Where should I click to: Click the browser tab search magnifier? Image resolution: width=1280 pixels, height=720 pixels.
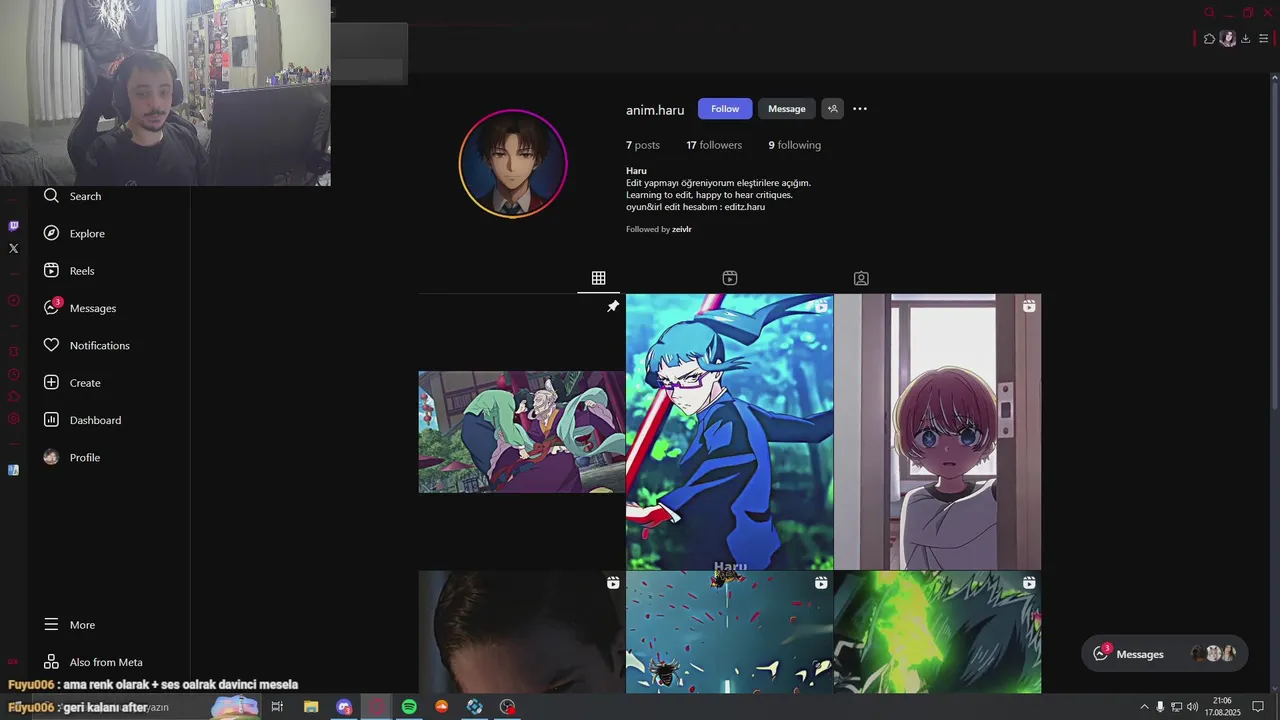(x=1209, y=12)
